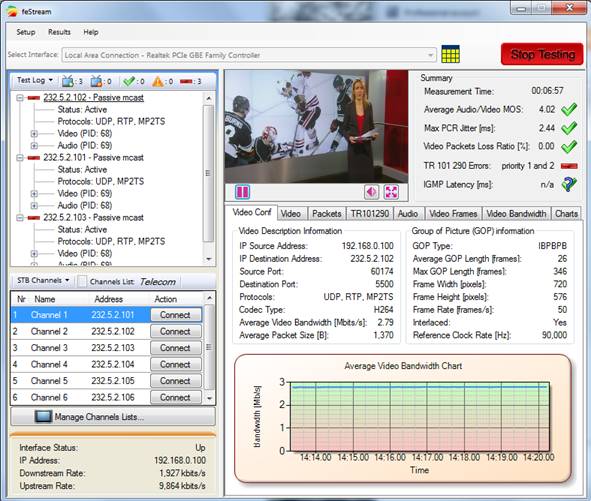Image resolution: width=591 pixels, height=501 pixels.
Task: Open the yellow grid view icon
Action: (450, 54)
